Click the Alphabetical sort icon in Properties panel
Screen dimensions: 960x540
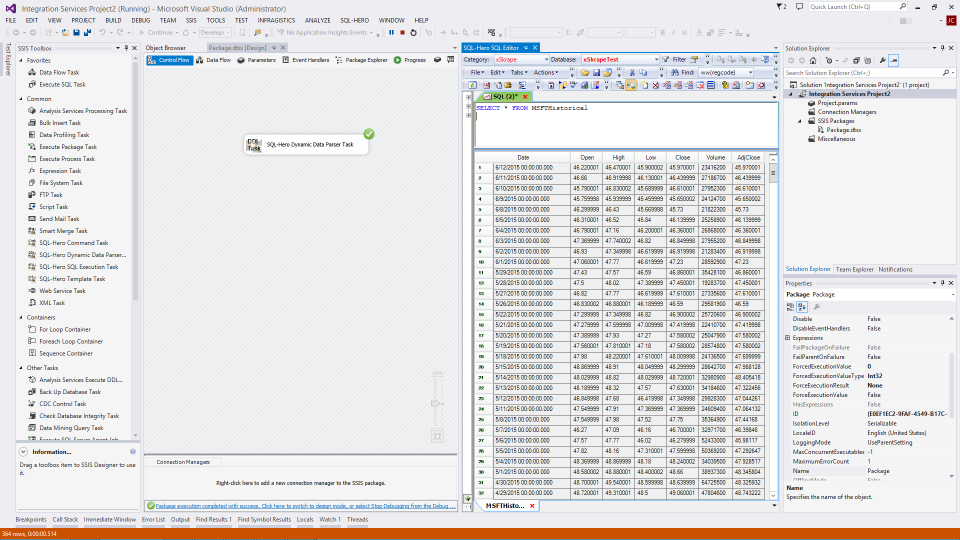(802, 307)
